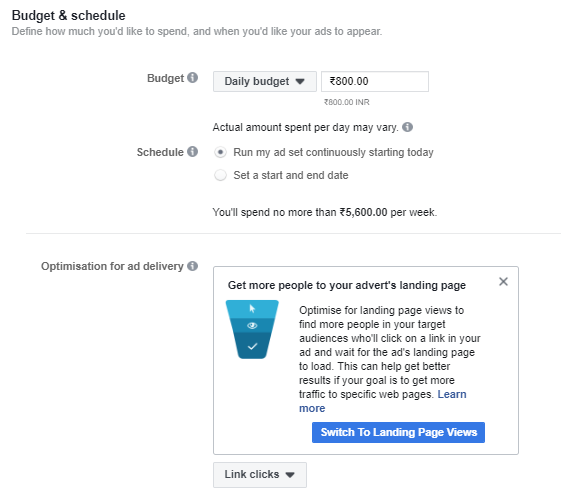585x496 pixels.
Task: Click the eye section of the funnel graphic
Action: pos(252,325)
